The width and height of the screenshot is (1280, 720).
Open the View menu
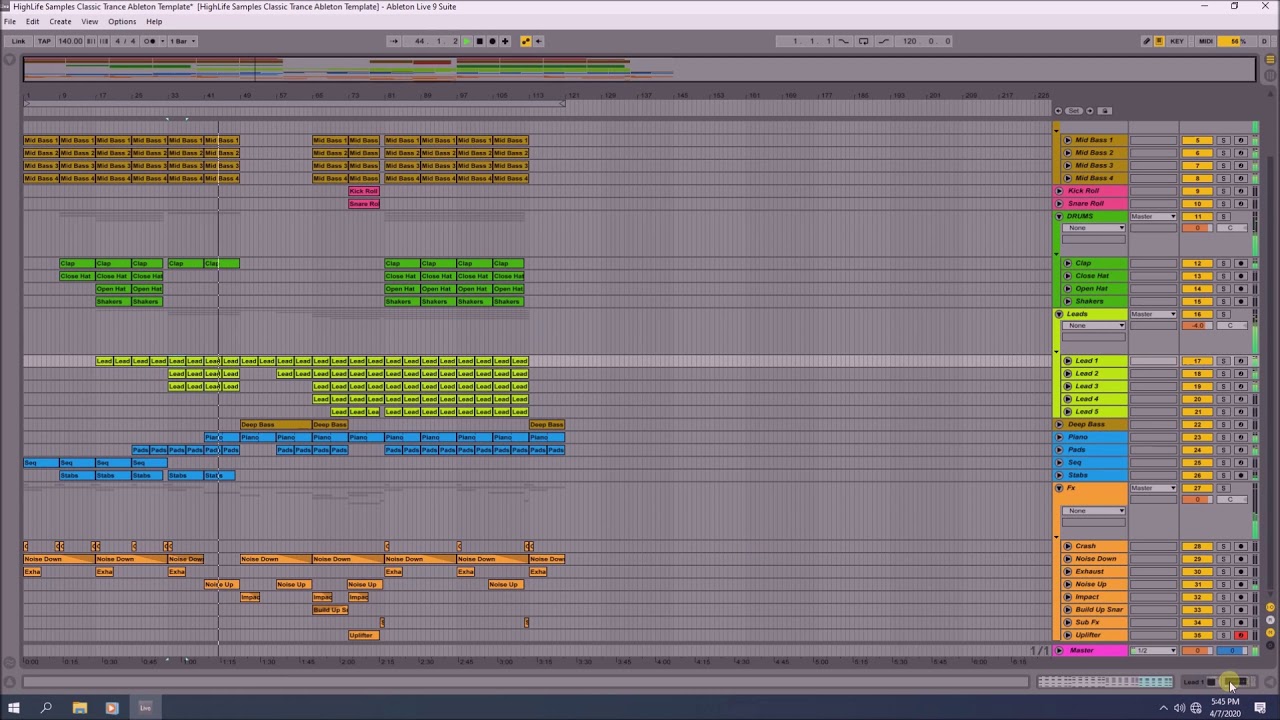[x=90, y=21]
